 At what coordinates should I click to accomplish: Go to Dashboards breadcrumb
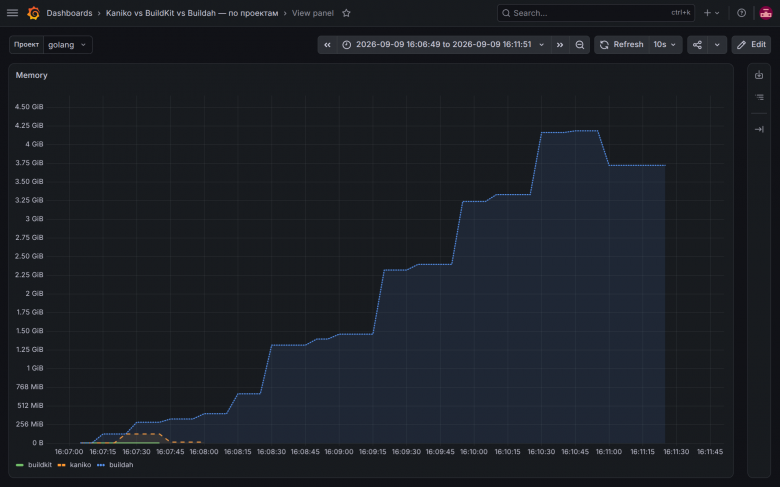69,13
